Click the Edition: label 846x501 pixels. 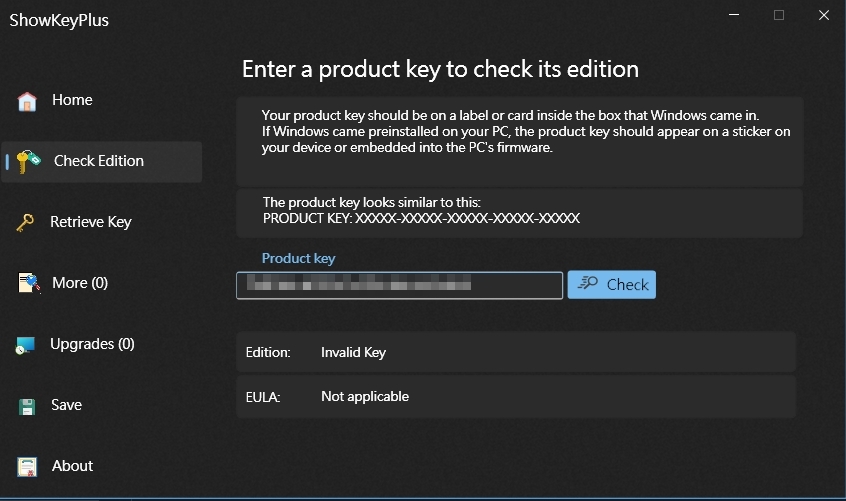[x=268, y=352]
